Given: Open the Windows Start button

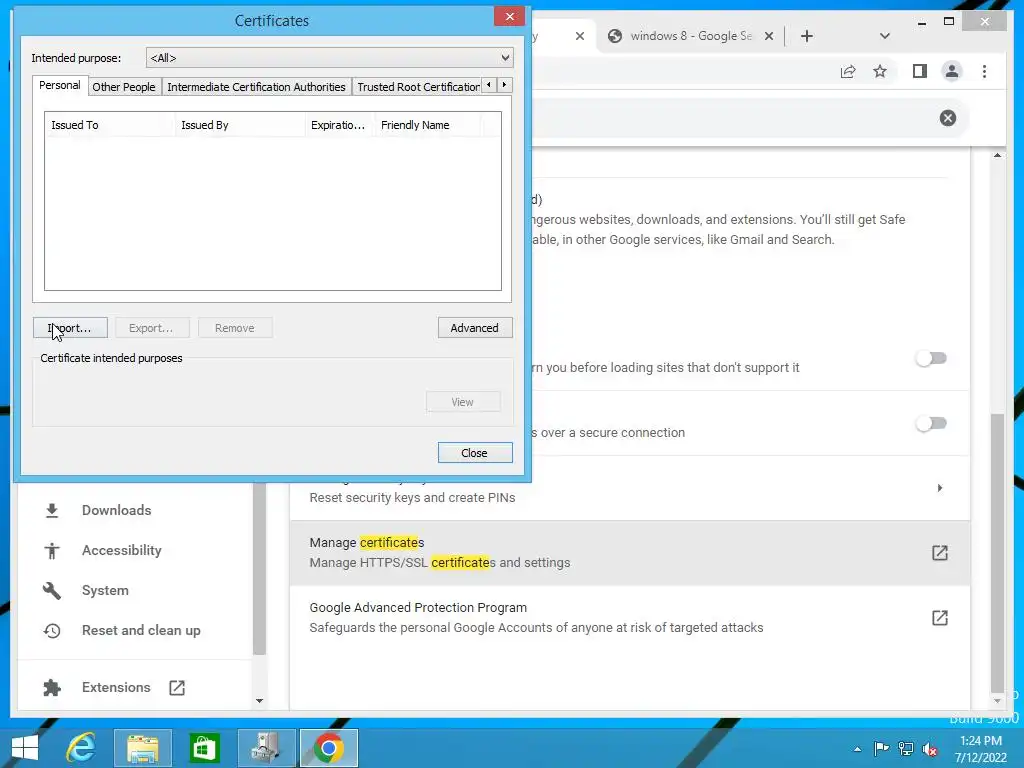Looking at the screenshot, I should pyautogui.click(x=25, y=748).
